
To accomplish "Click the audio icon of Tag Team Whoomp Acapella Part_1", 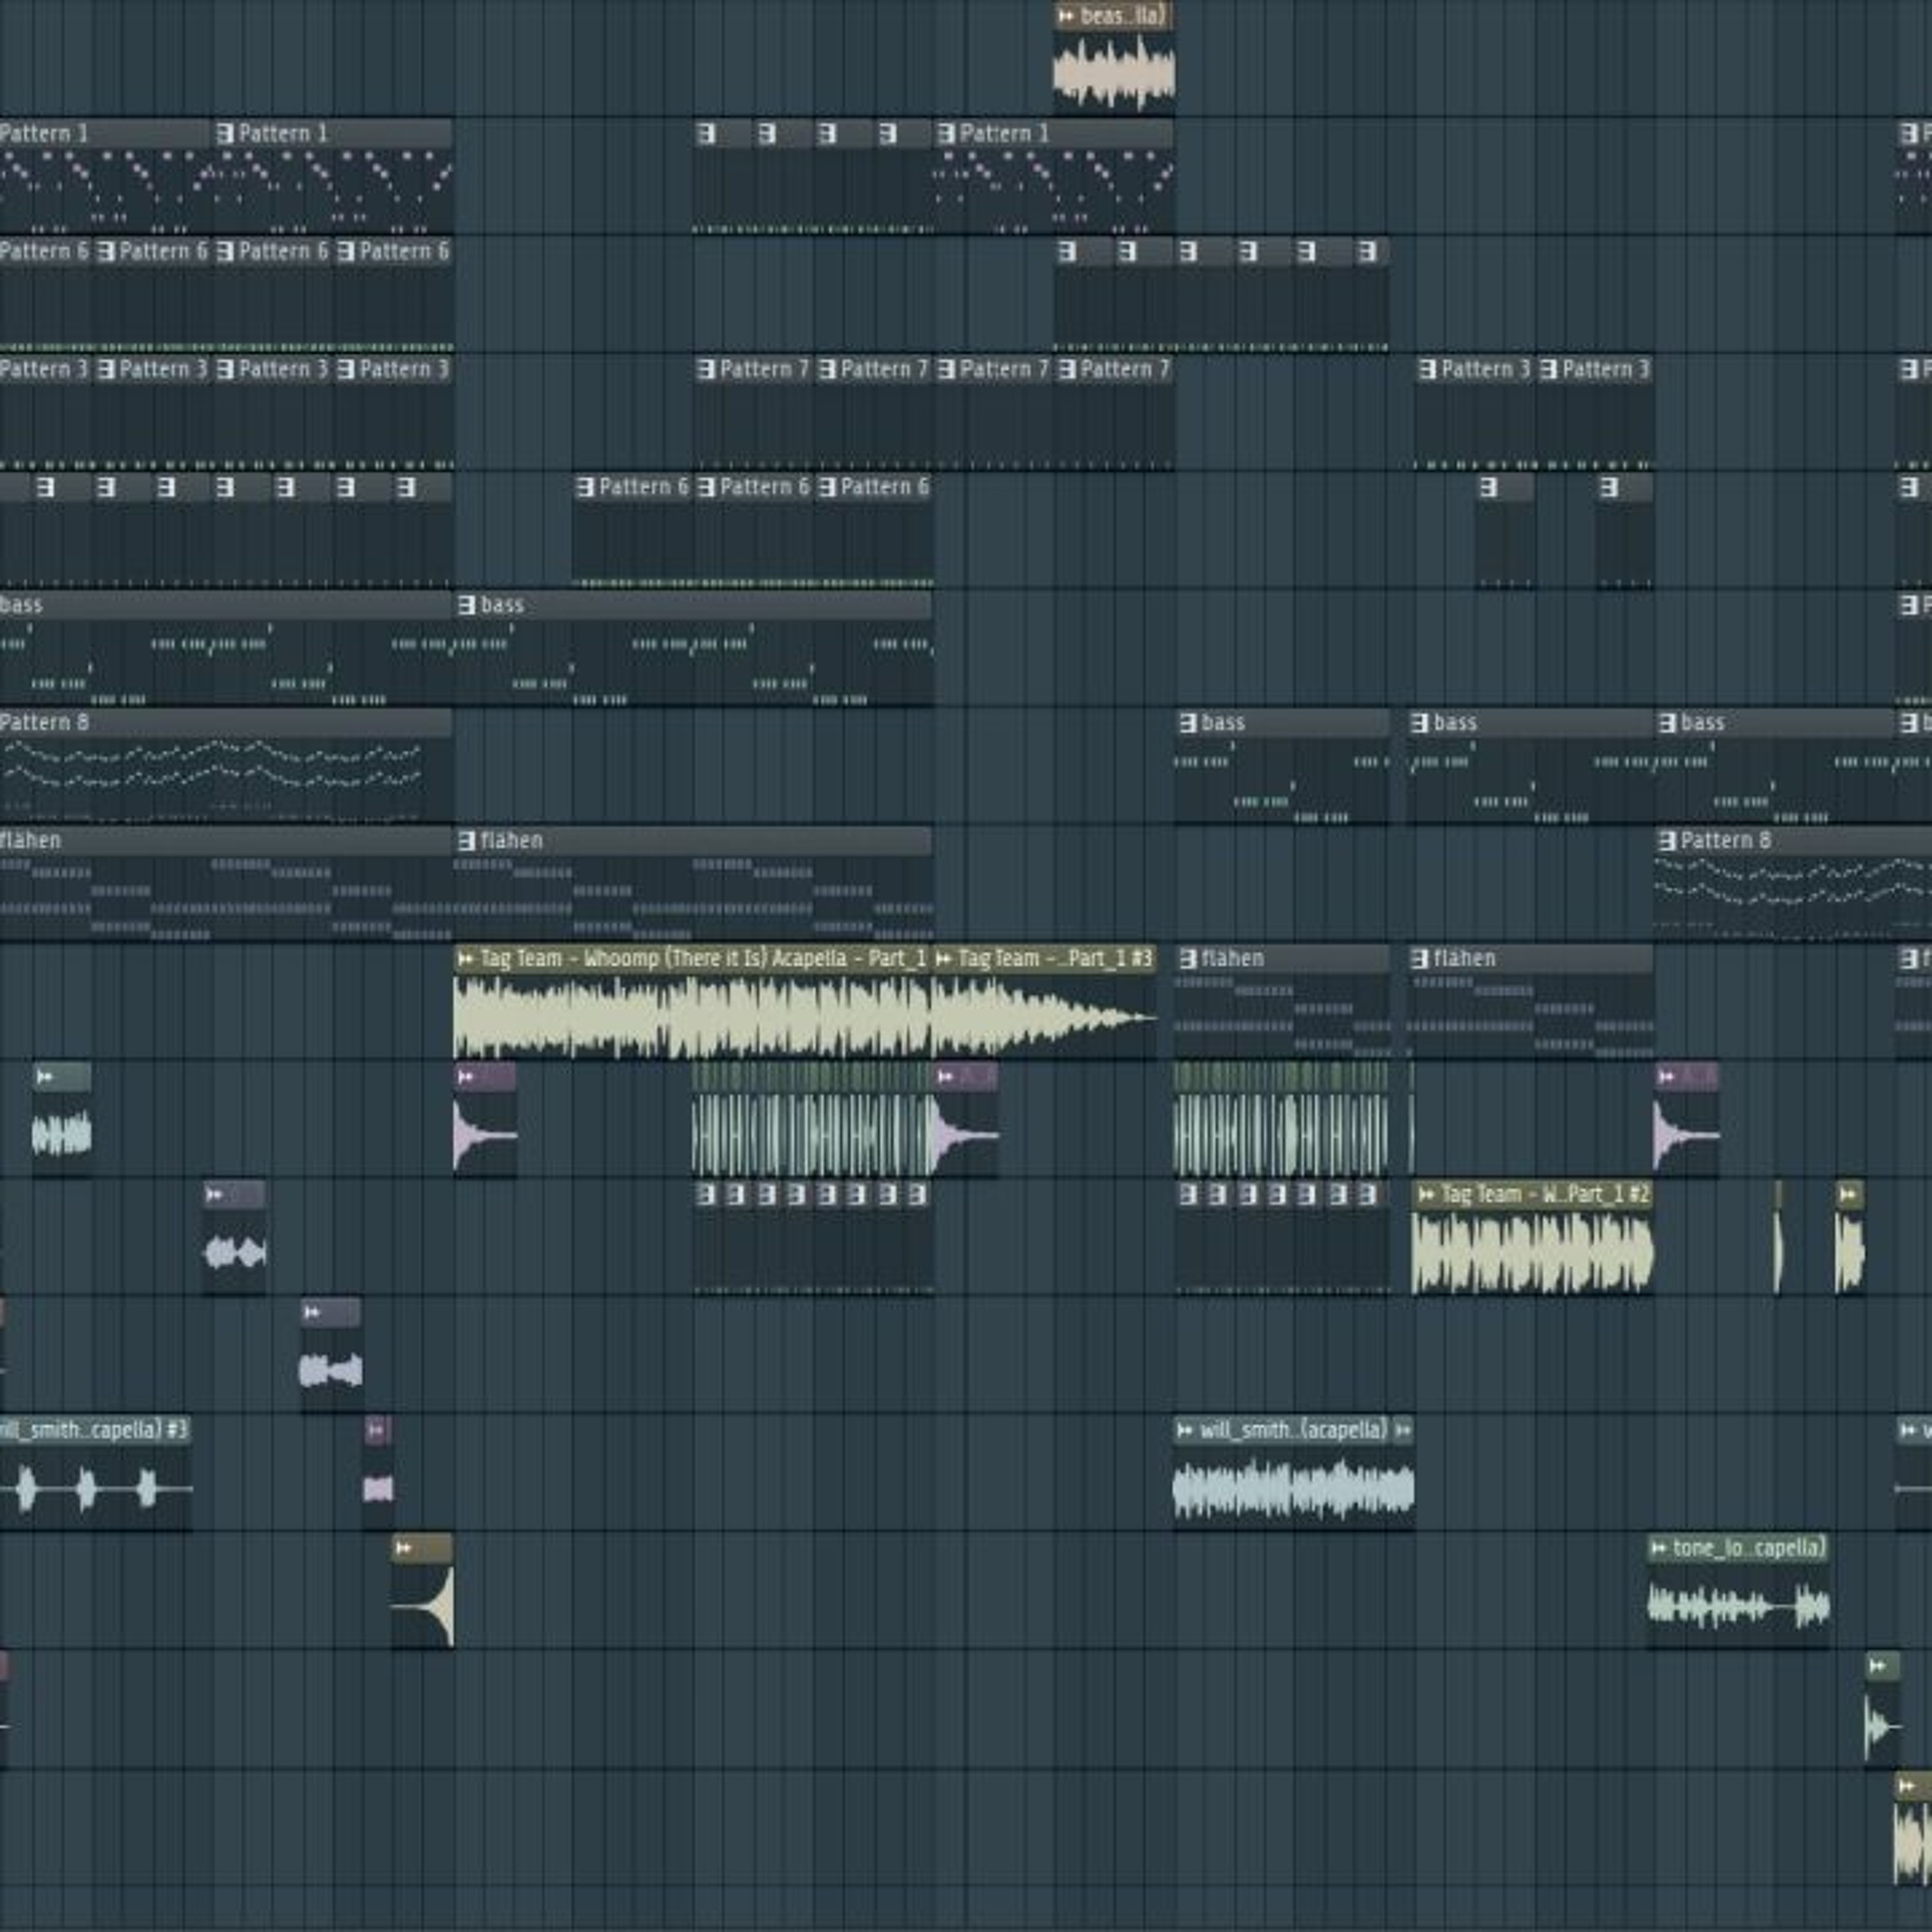I will pos(465,959).
